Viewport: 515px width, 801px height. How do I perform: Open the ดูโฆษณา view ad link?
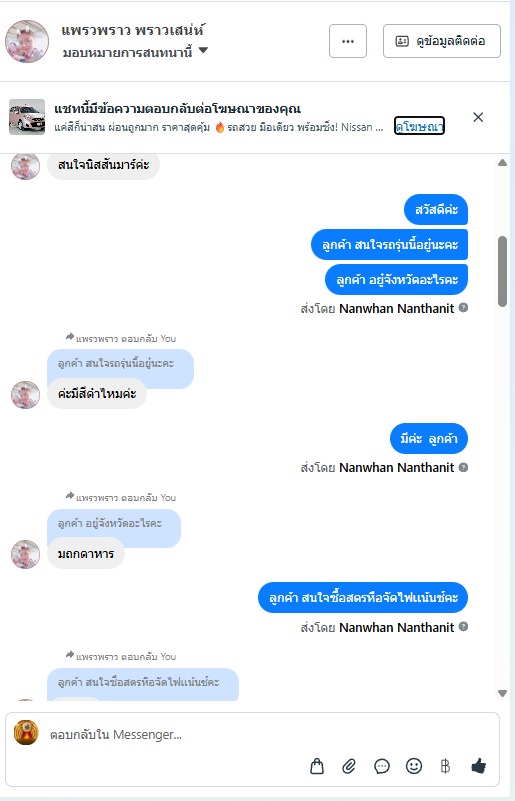[x=419, y=126]
